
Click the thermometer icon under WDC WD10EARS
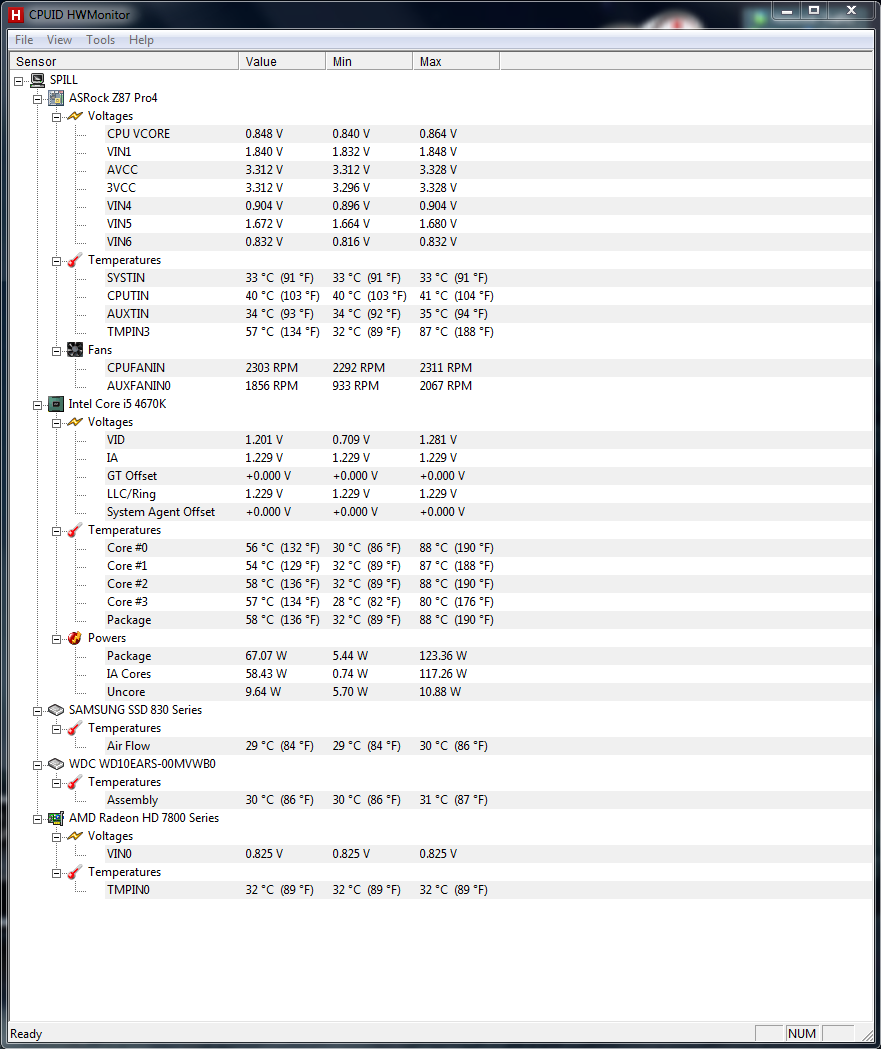(x=75, y=782)
